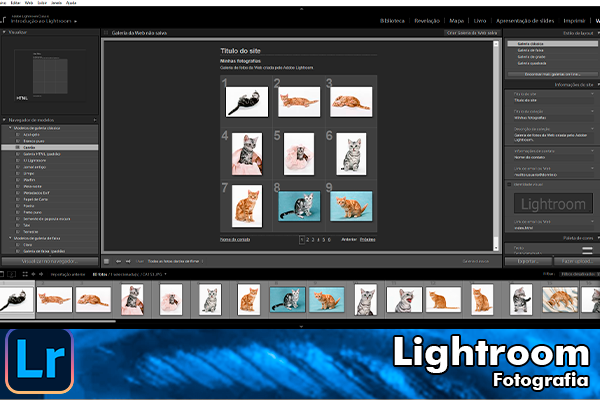Collapse Modelos de galeria de faixa folder

click(10, 238)
